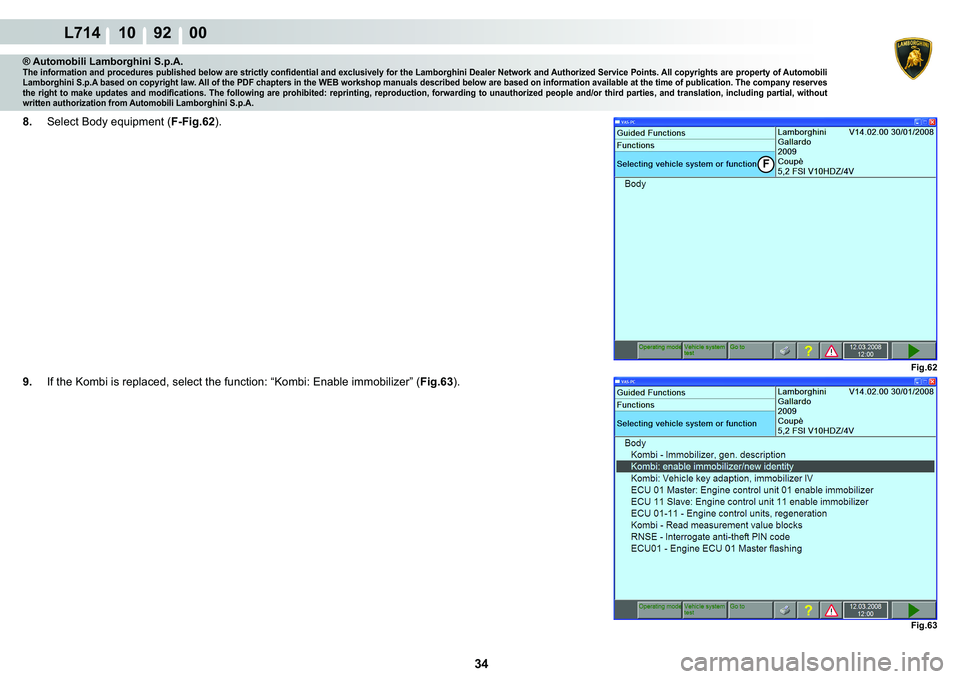This screenshot has height=679, width=960.
Task: Select the Body entry in Fig.63
Action: pyautogui.click(x=635, y=443)
